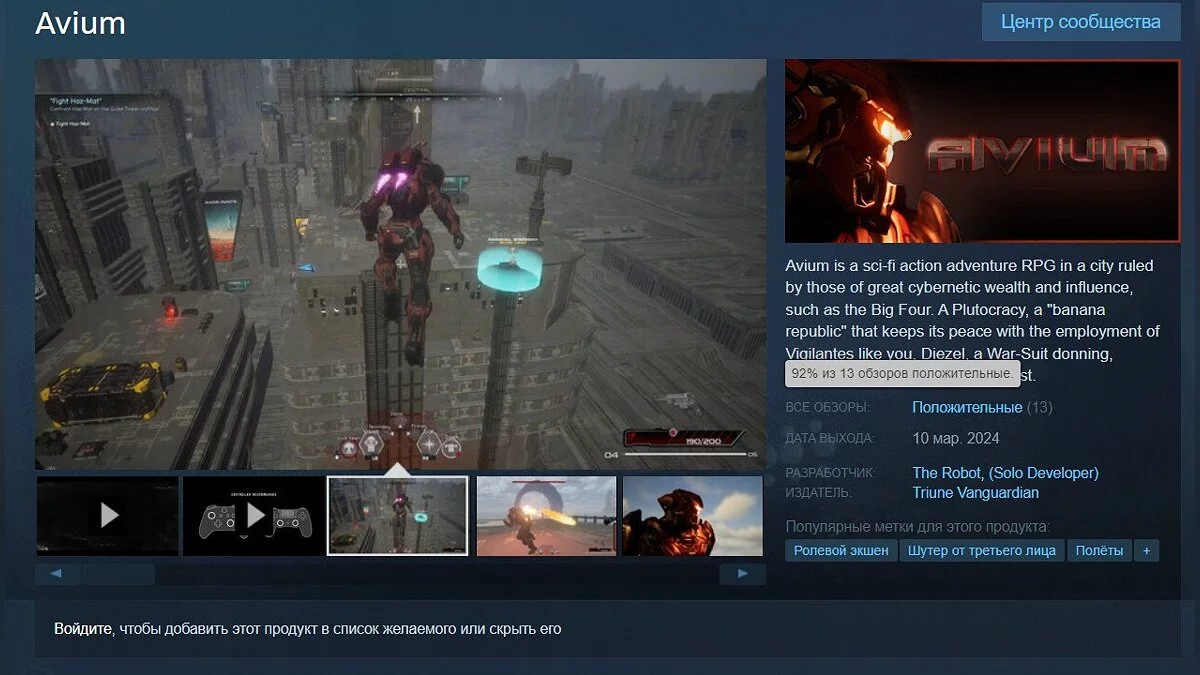Click the 92% из 13 обзоров tooltip
Viewport: 1200px width, 675px height.
pyautogui.click(x=902, y=374)
